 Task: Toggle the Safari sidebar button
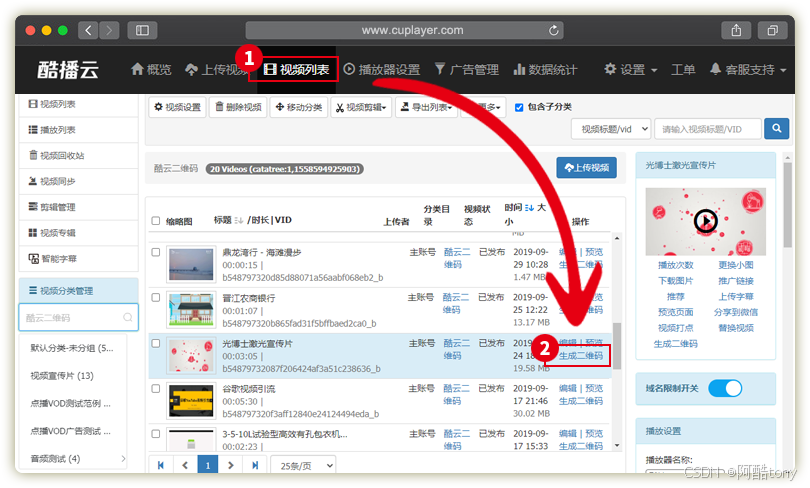pyautogui.click(x=142, y=30)
